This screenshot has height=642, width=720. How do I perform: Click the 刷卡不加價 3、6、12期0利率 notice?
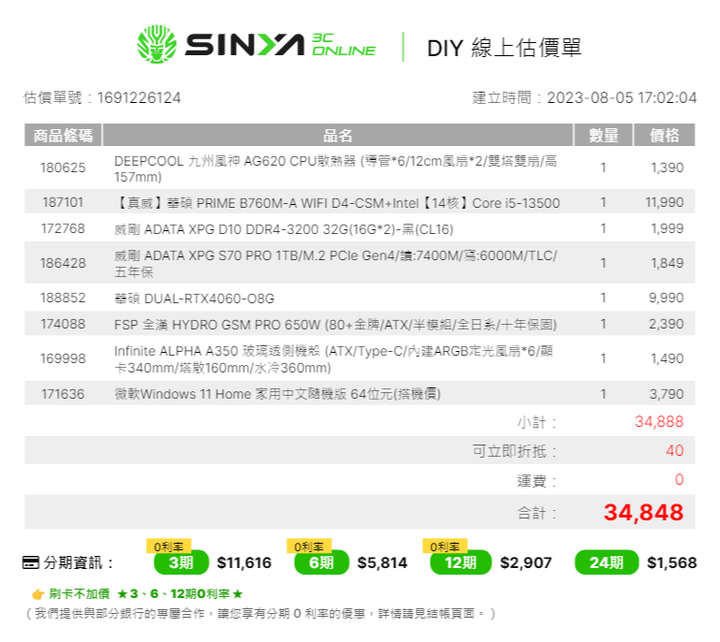[146, 594]
